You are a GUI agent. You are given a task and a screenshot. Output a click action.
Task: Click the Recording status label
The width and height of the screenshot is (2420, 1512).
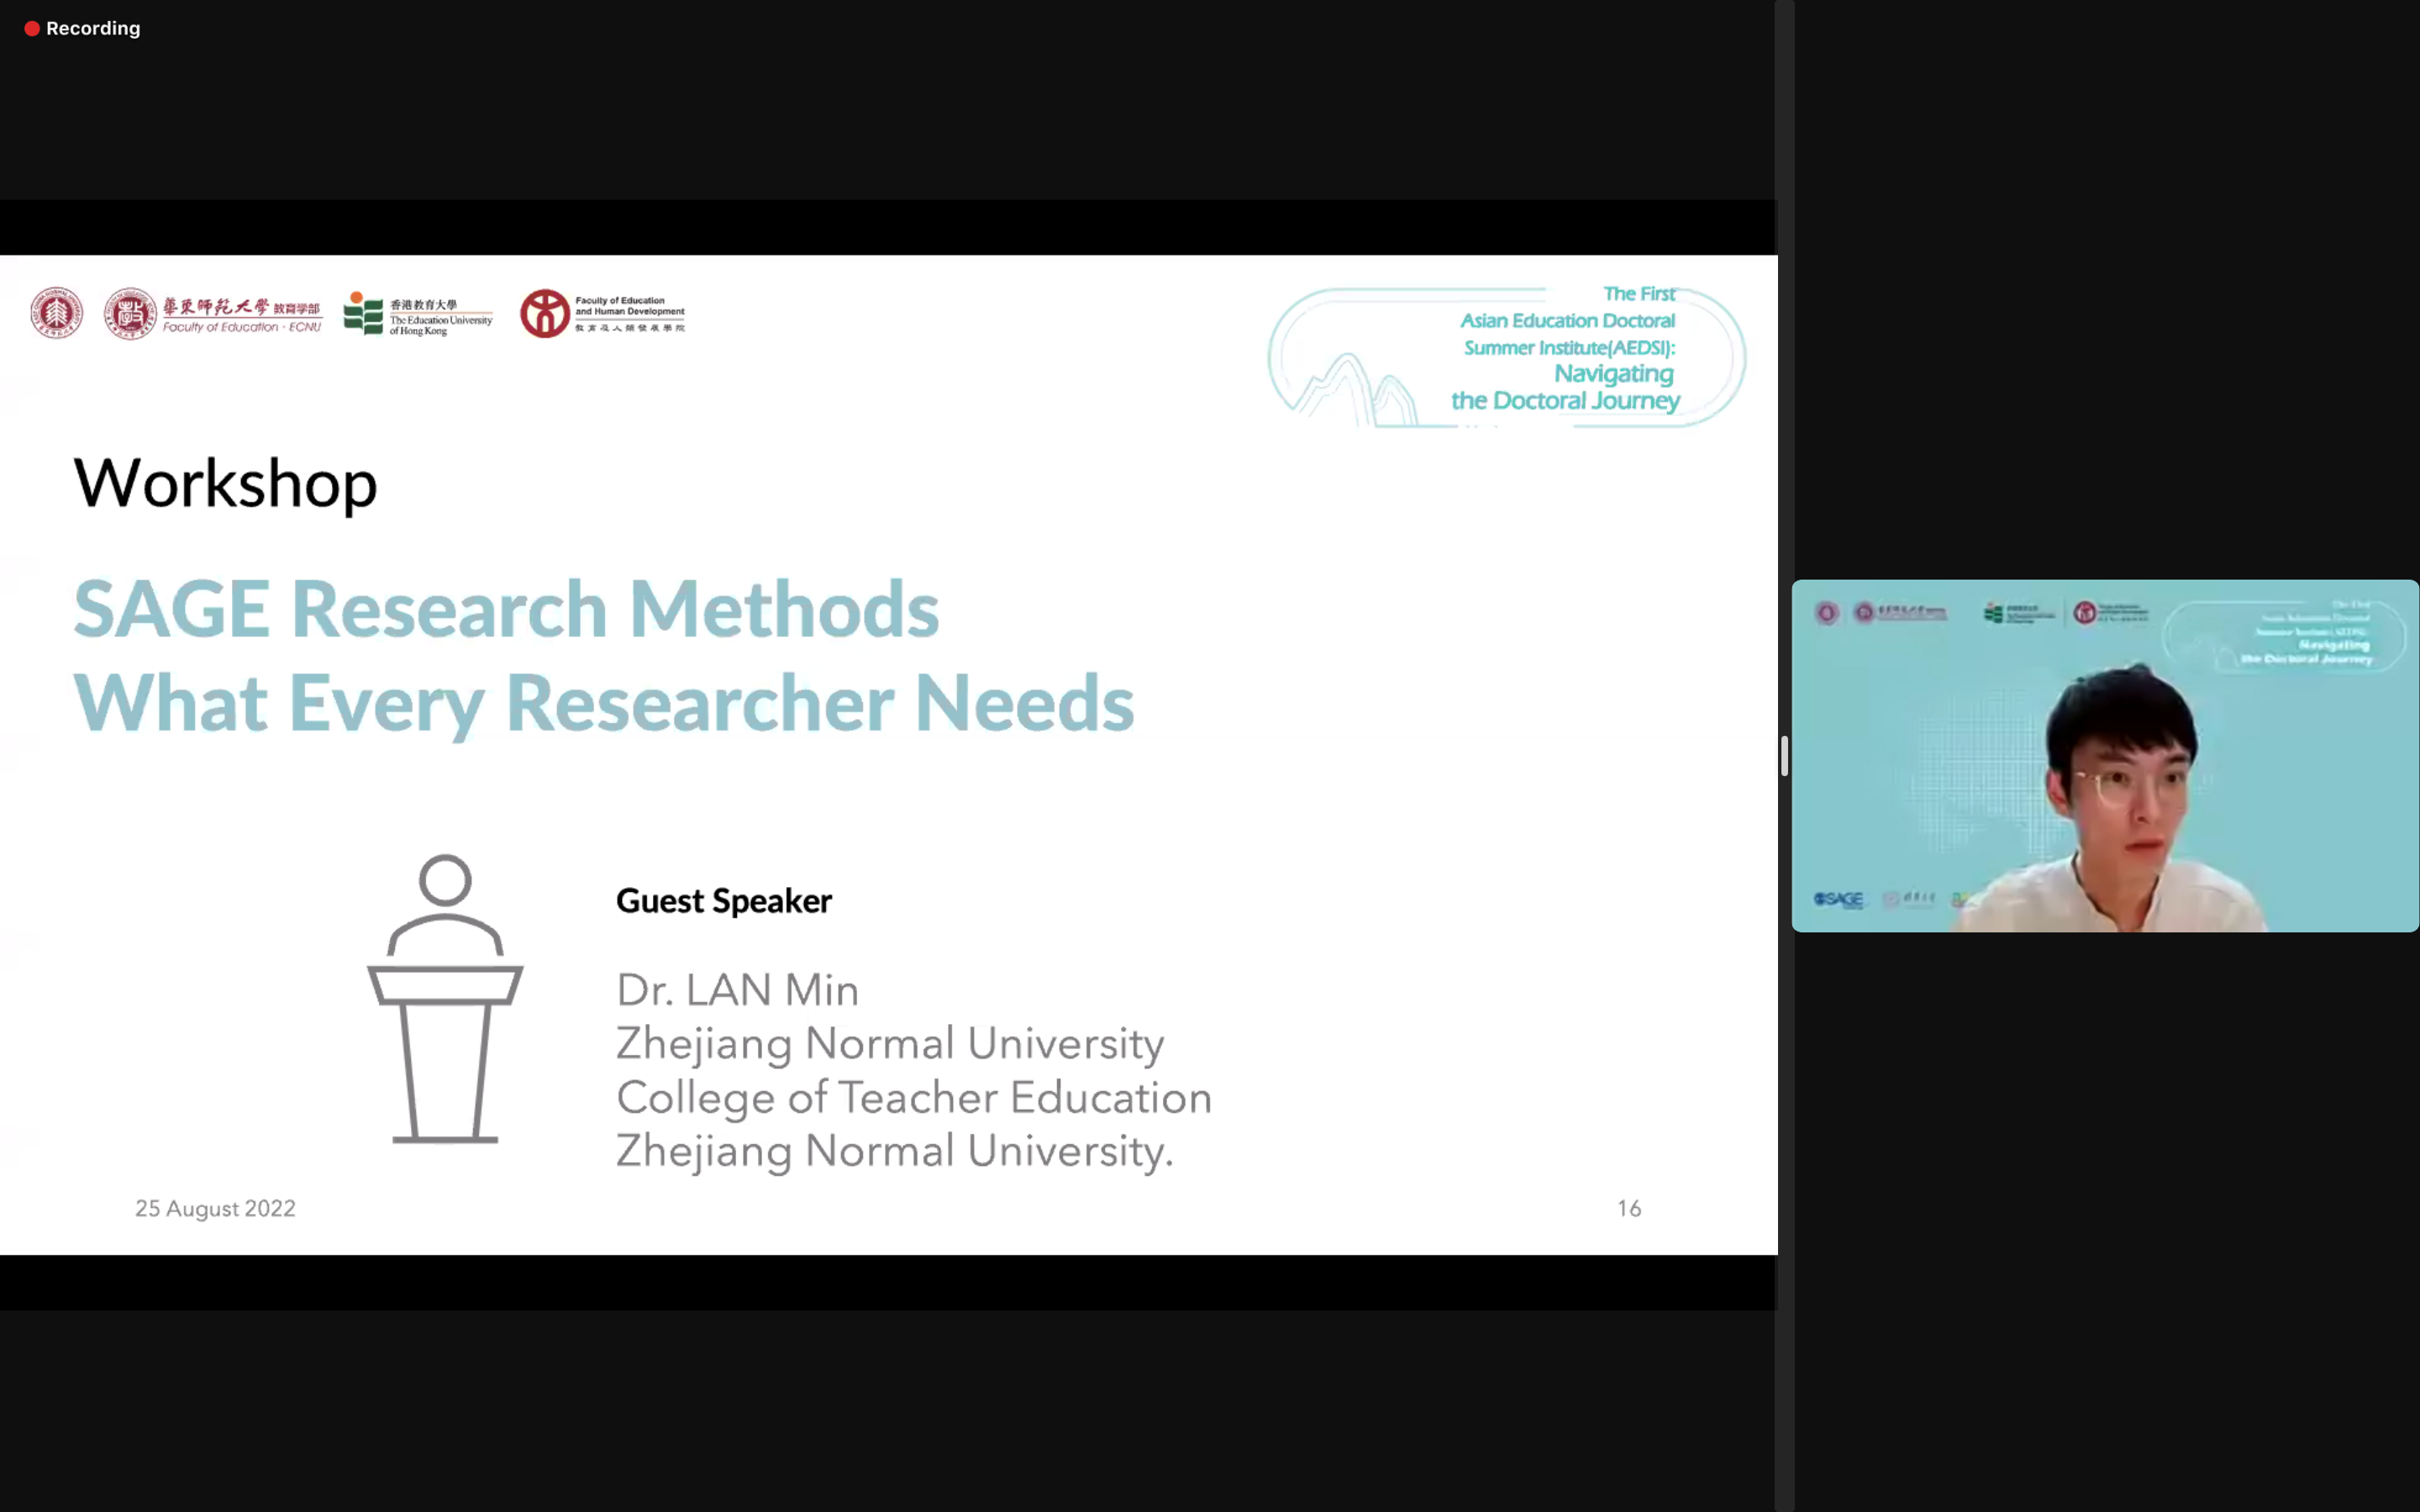pos(93,29)
